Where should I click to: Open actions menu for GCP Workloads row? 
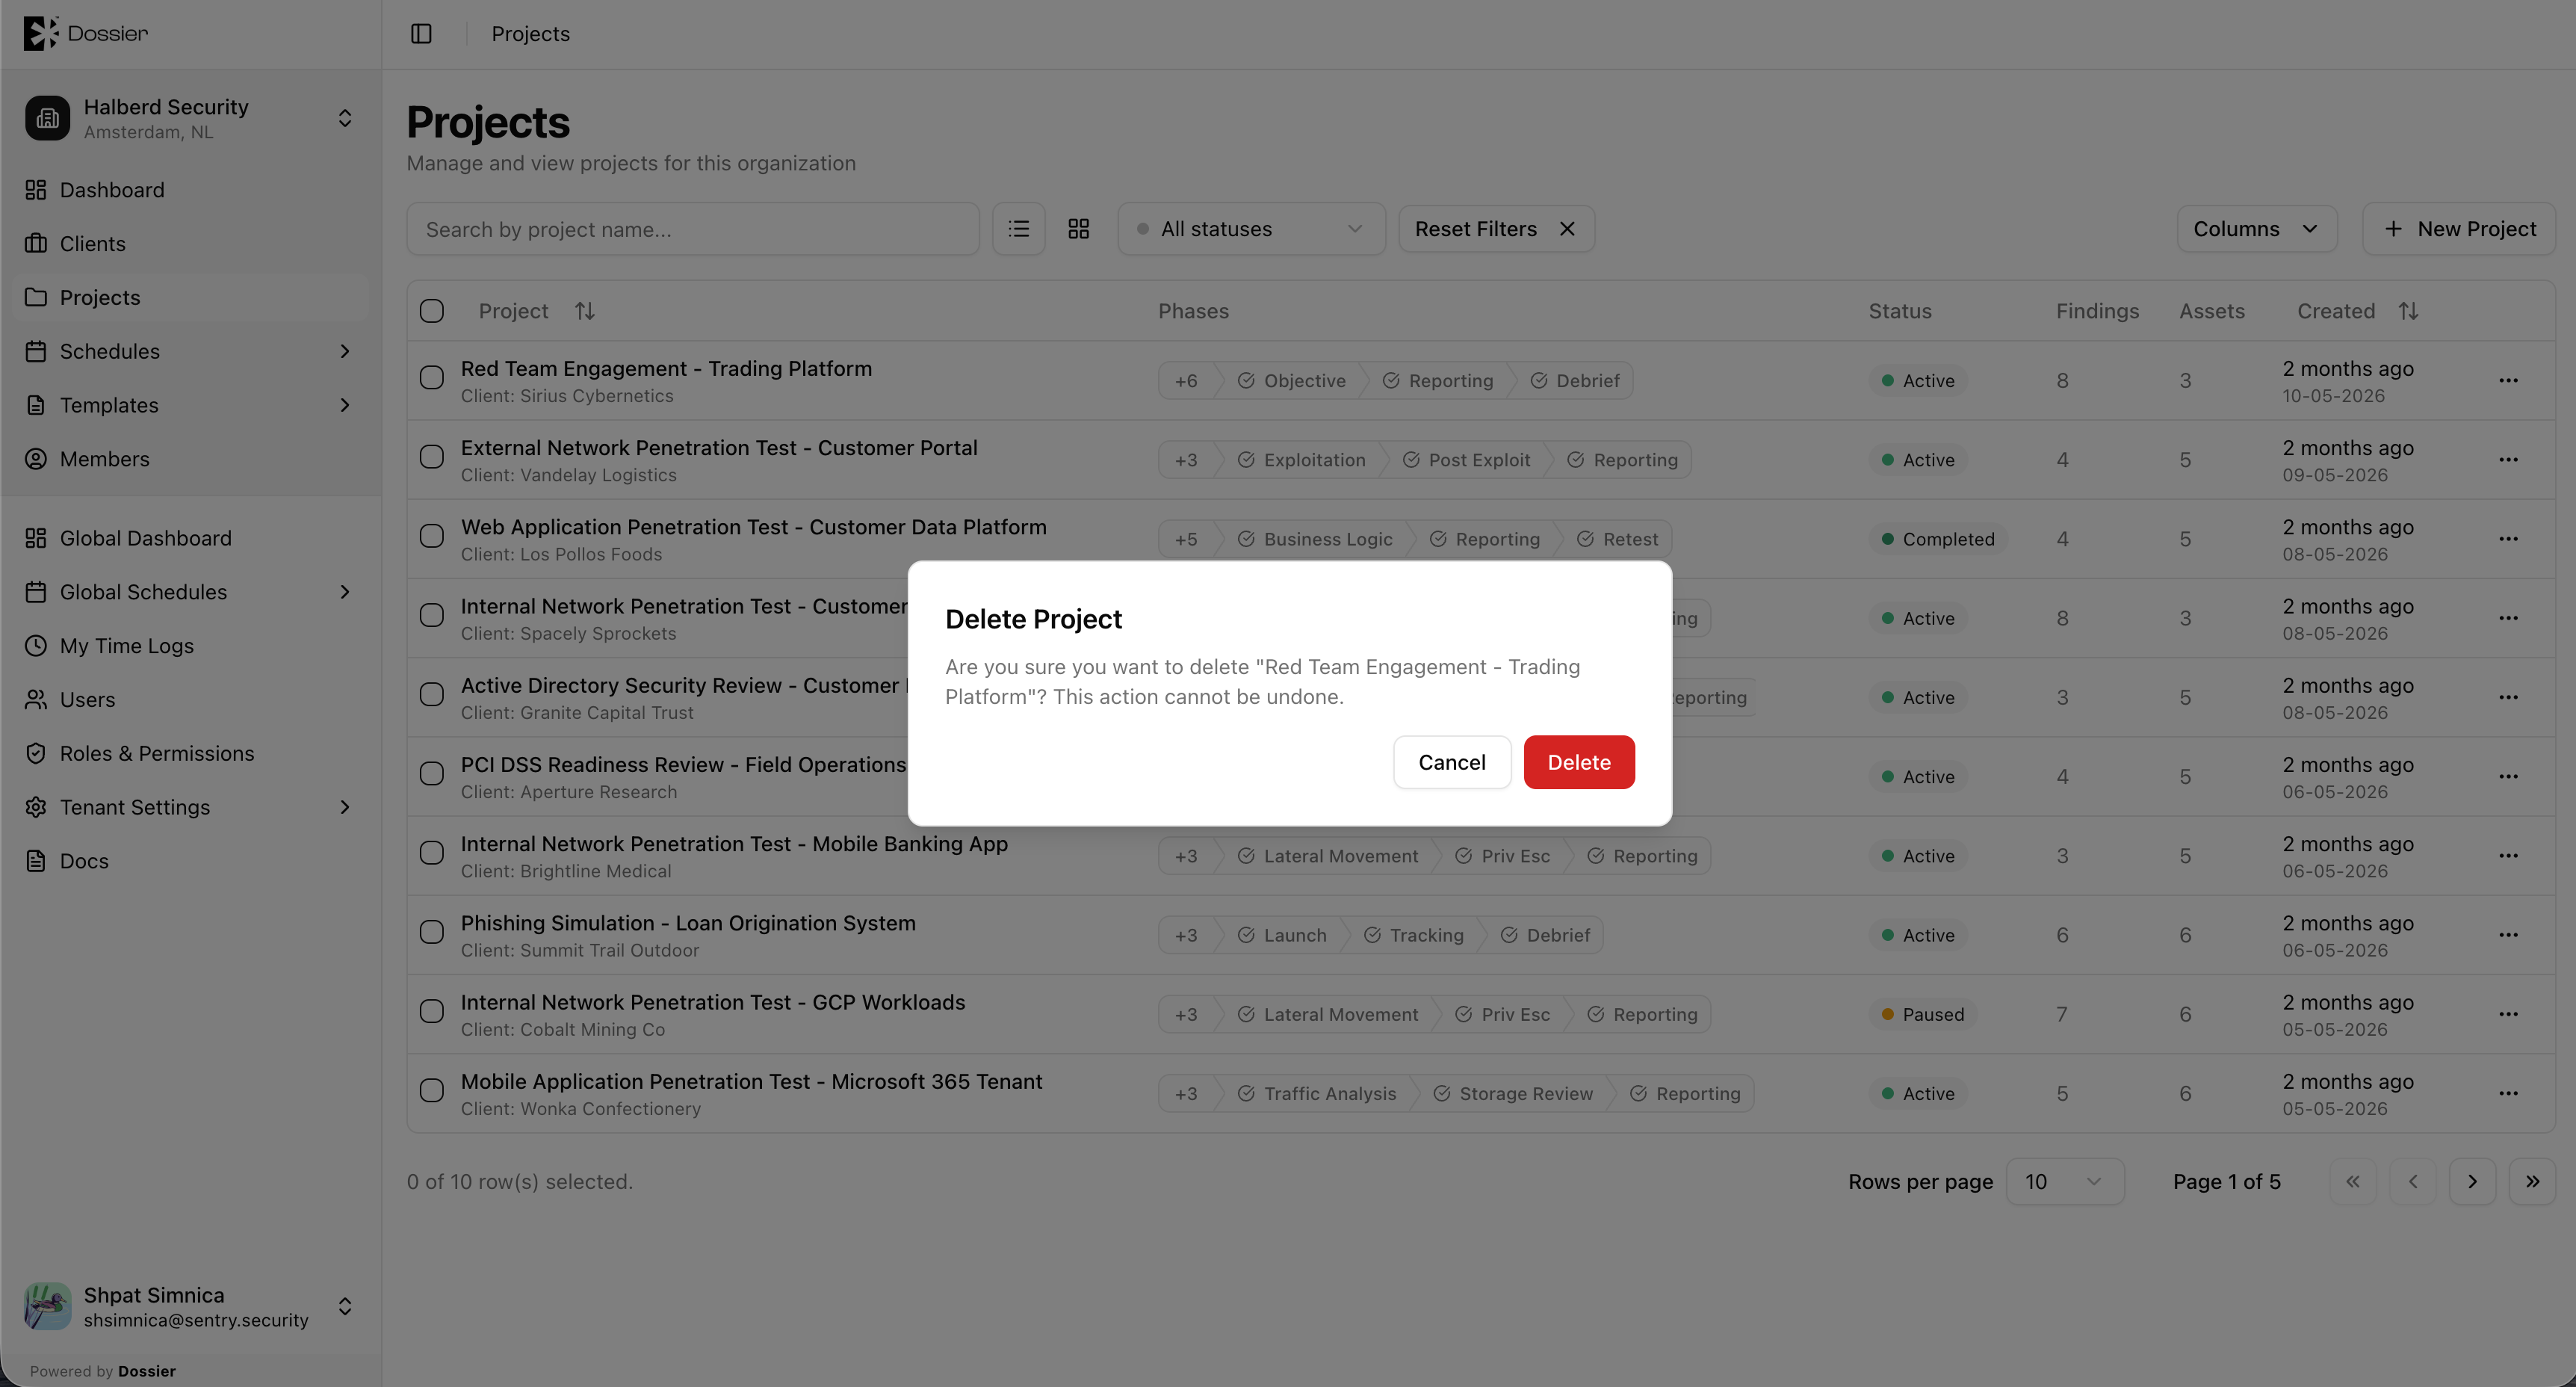coord(2508,1014)
